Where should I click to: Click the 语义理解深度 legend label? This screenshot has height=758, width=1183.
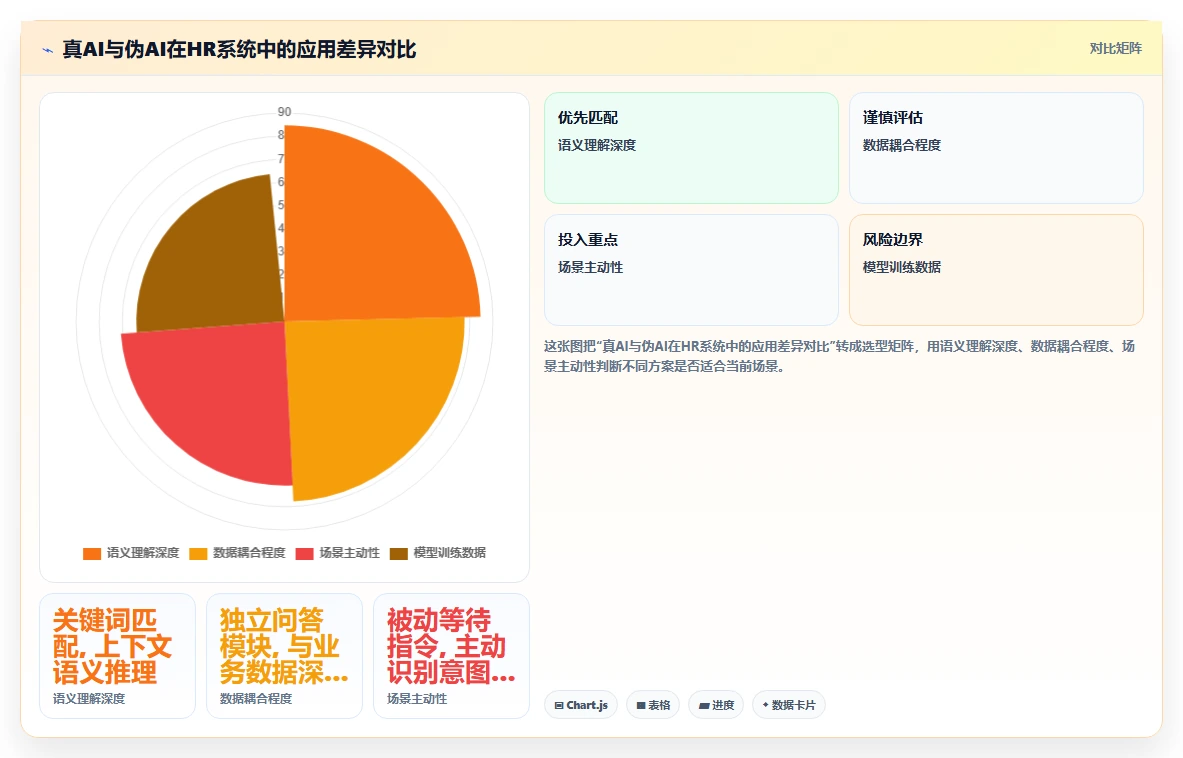[x=143, y=553]
